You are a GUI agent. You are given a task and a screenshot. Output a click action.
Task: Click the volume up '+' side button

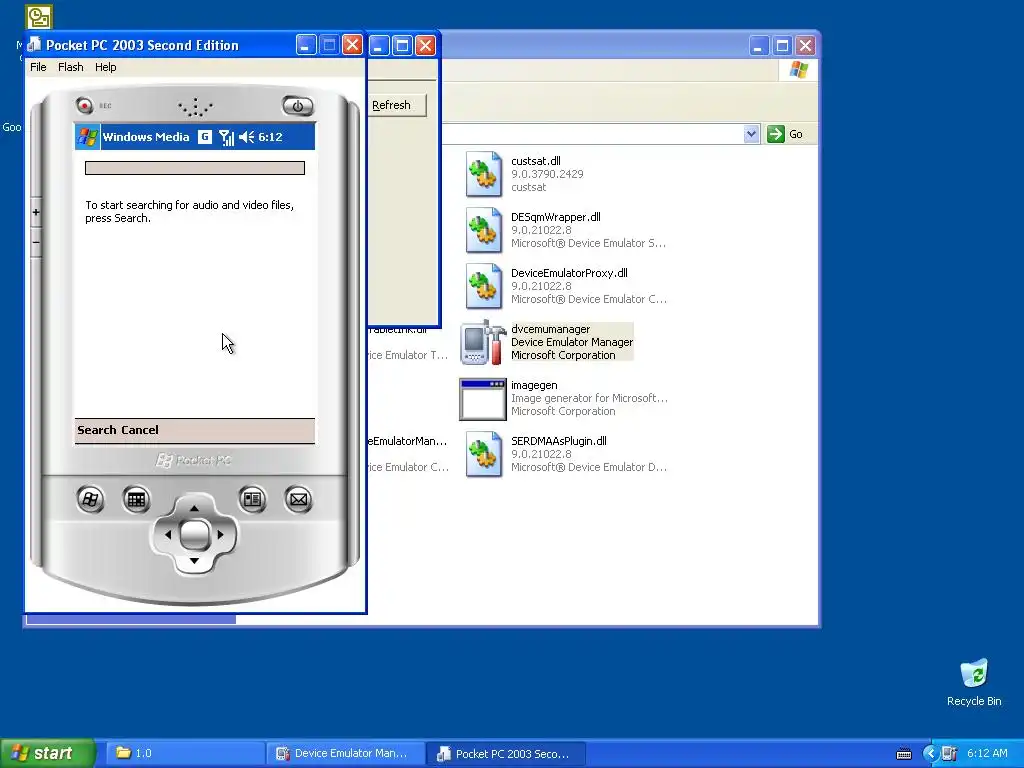tap(36, 212)
